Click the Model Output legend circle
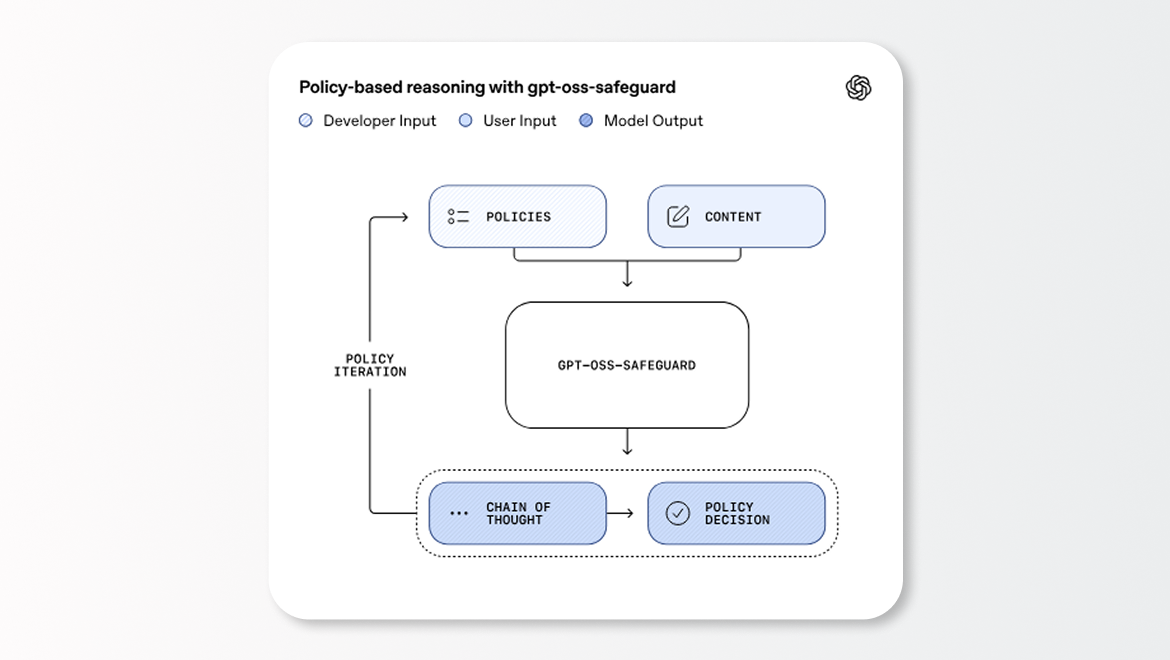This screenshot has width=1170, height=660. [586, 121]
